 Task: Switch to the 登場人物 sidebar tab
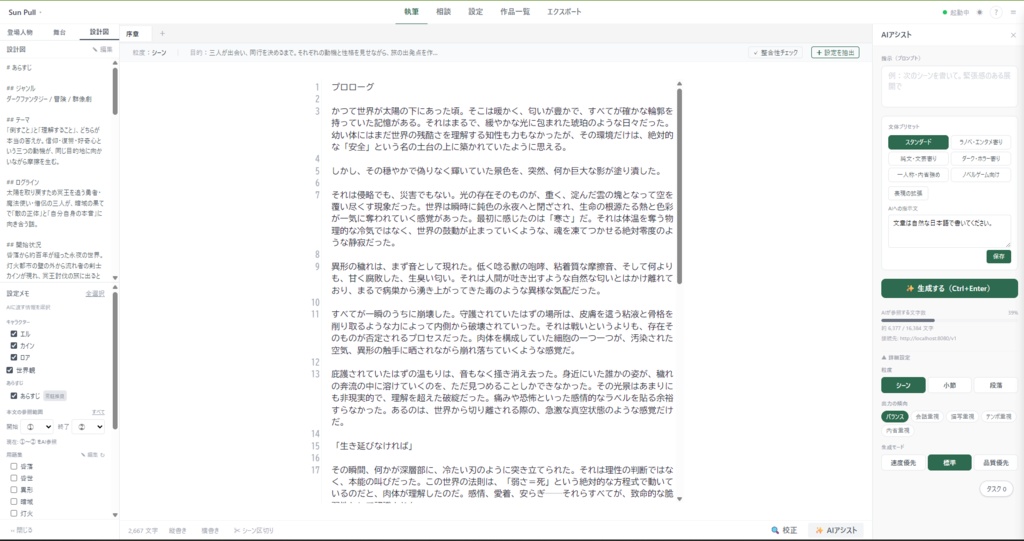(20, 32)
